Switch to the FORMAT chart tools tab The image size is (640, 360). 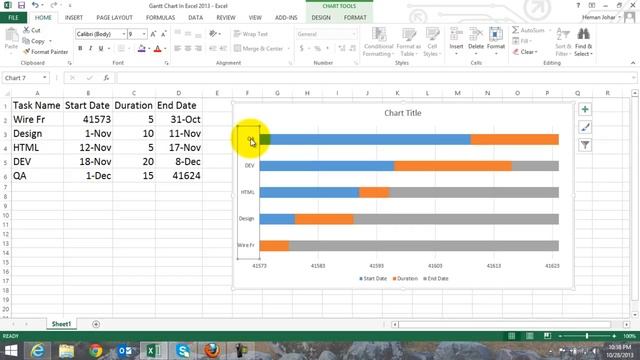coord(355,18)
